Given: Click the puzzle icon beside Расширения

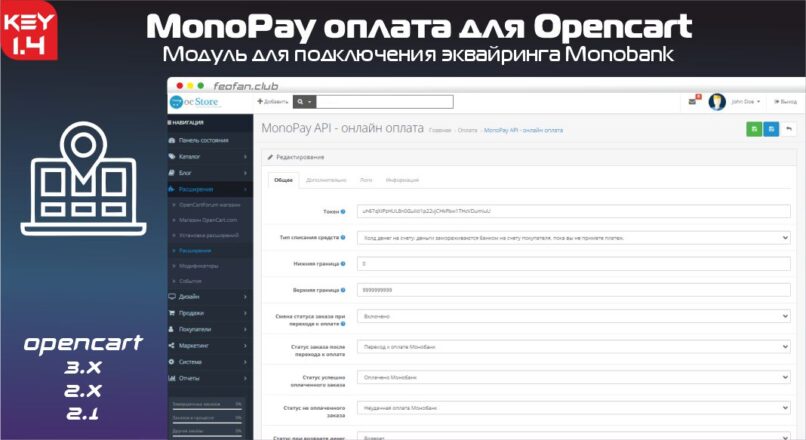Looking at the screenshot, I should 172,189.
